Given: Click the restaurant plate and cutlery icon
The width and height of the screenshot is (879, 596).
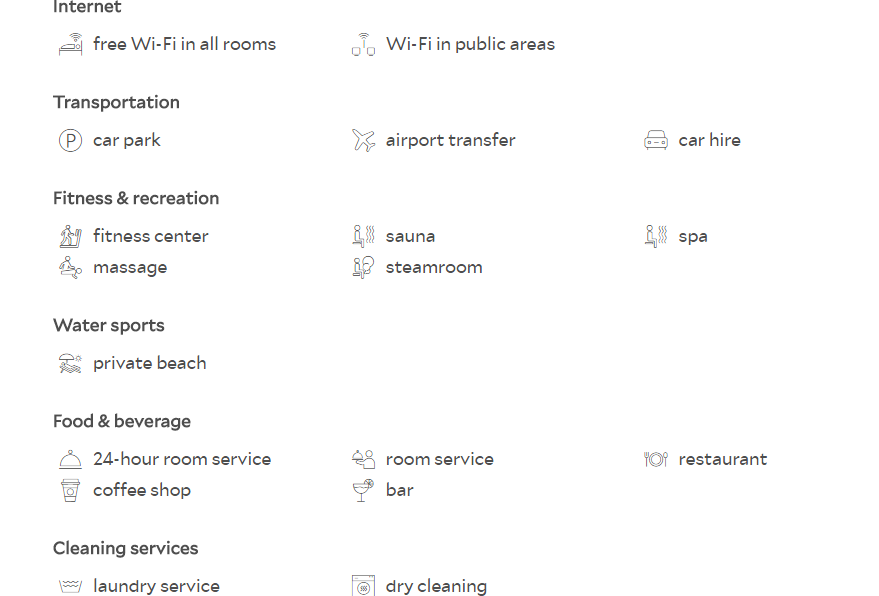Looking at the screenshot, I should [656, 459].
